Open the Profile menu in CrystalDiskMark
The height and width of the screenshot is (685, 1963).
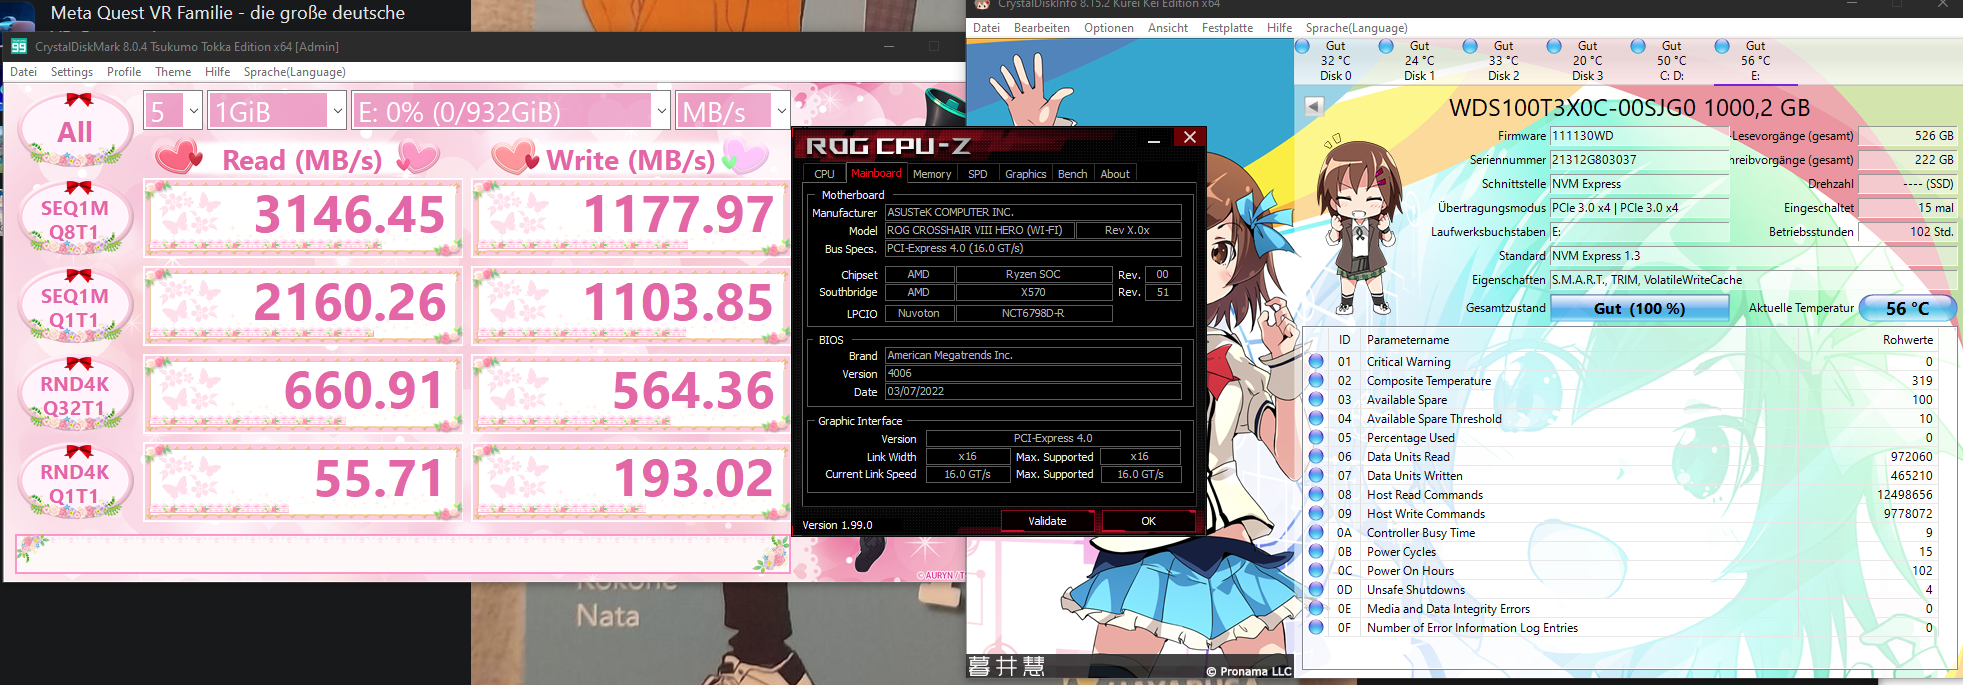[124, 72]
